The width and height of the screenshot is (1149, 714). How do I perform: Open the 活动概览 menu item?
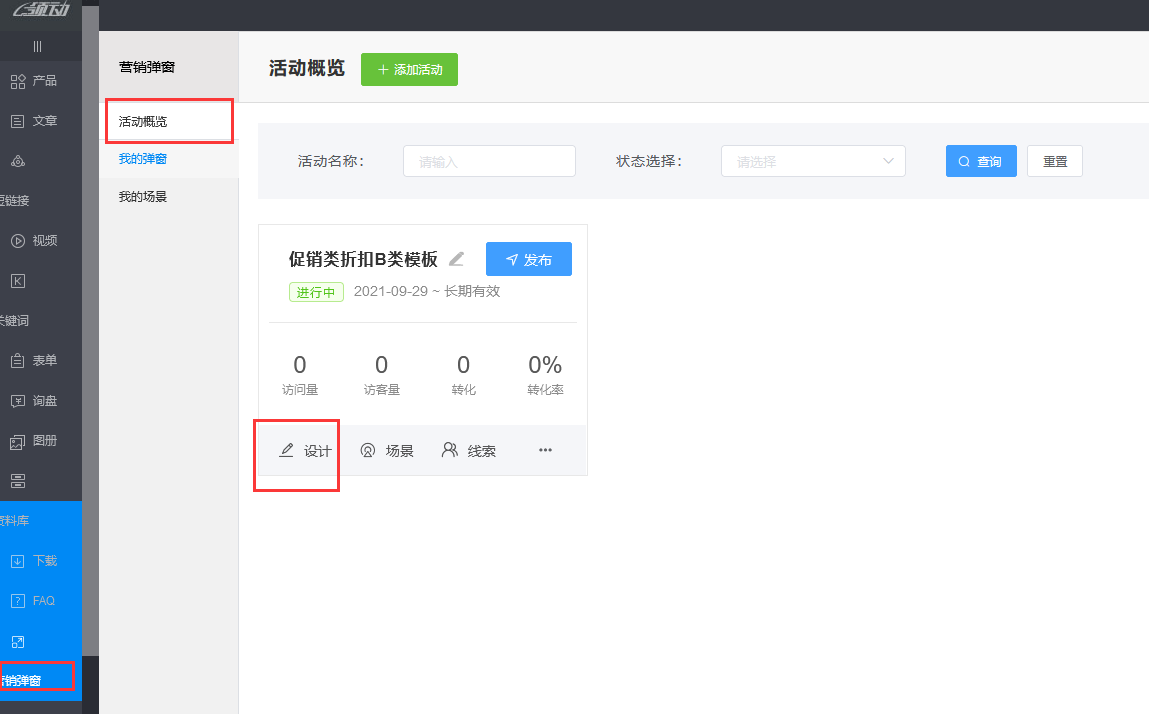(143, 122)
